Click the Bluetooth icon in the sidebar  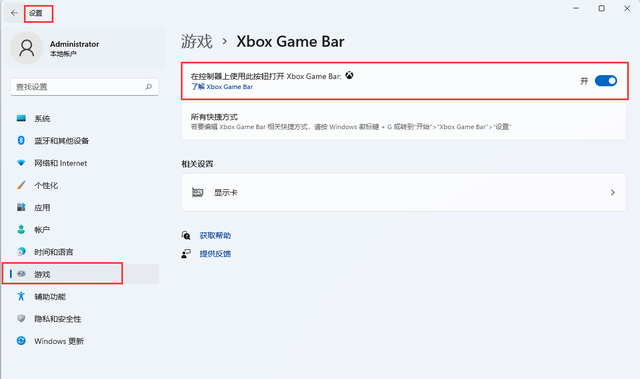(x=21, y=140)
